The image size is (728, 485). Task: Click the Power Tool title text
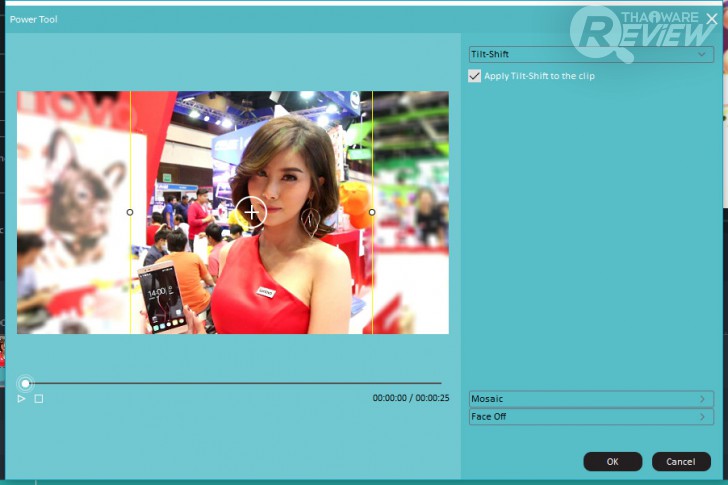pyautogui.click(x=33, y=19)
